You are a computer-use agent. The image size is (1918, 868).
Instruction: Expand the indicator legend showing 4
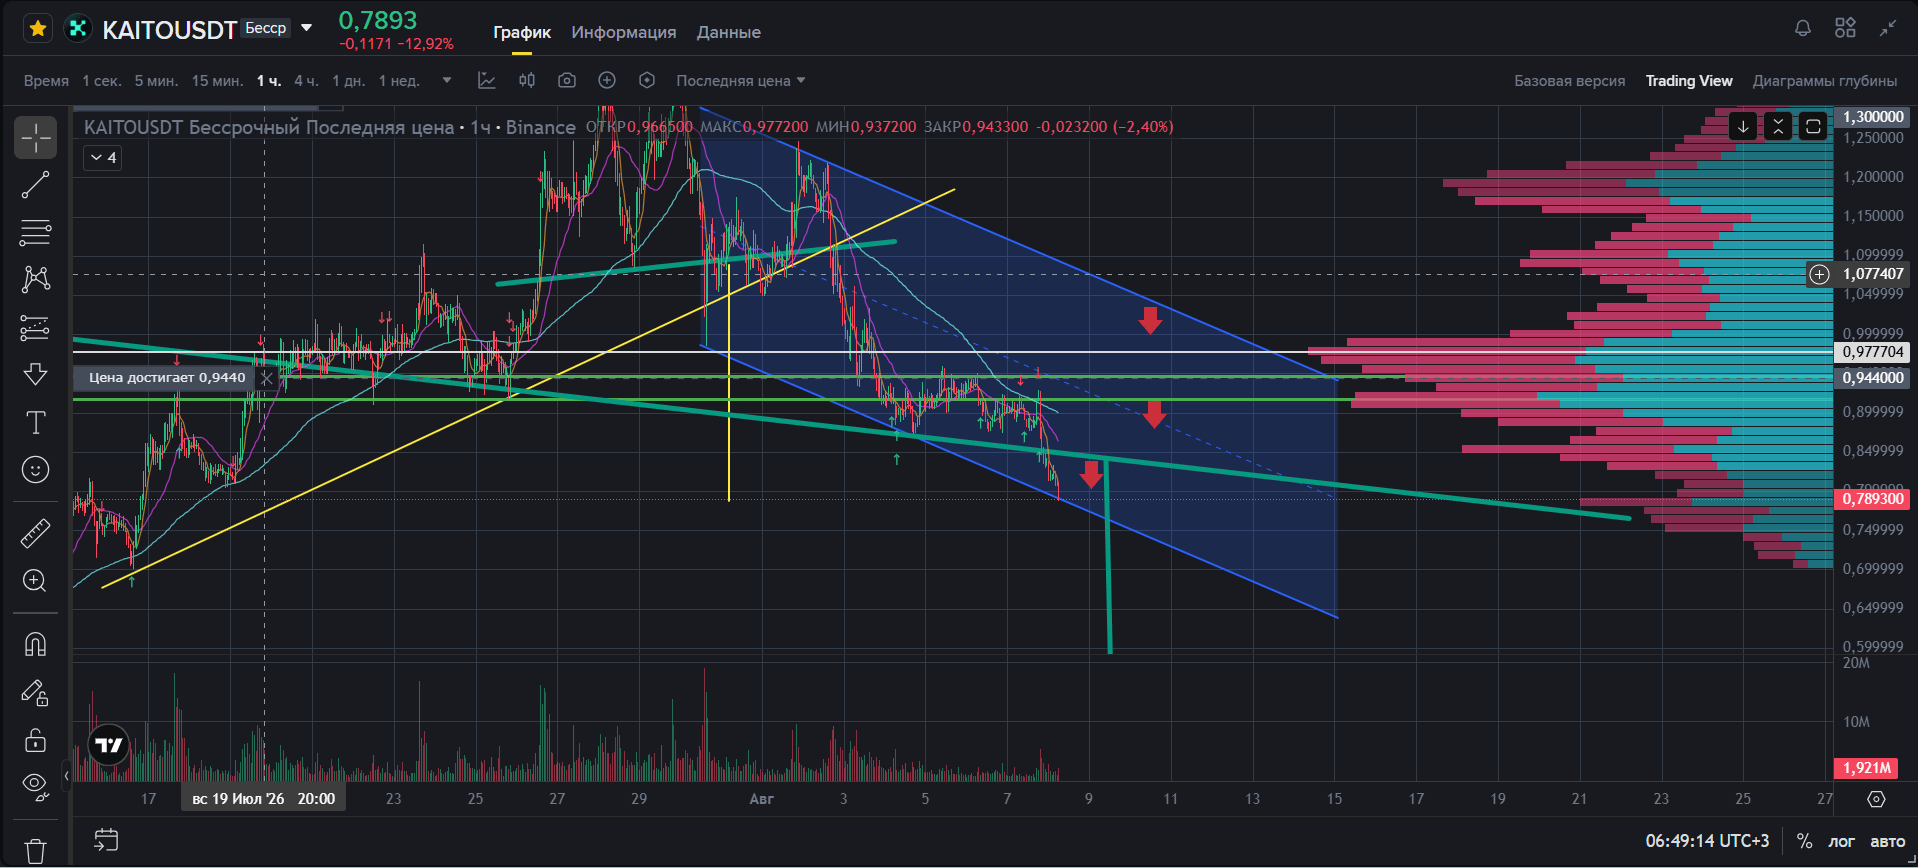click(x=103, y=158)
